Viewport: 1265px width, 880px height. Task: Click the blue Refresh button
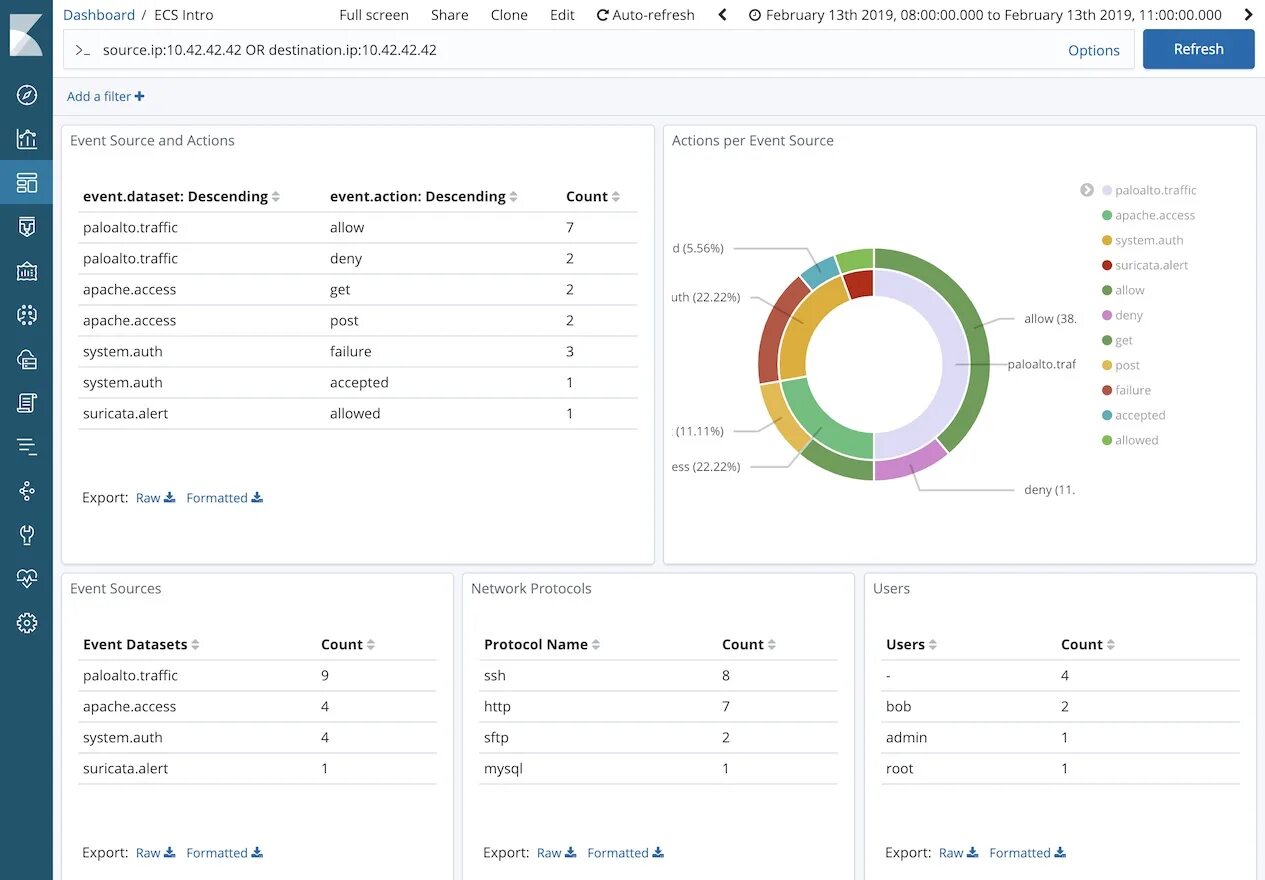point(1198,49)
